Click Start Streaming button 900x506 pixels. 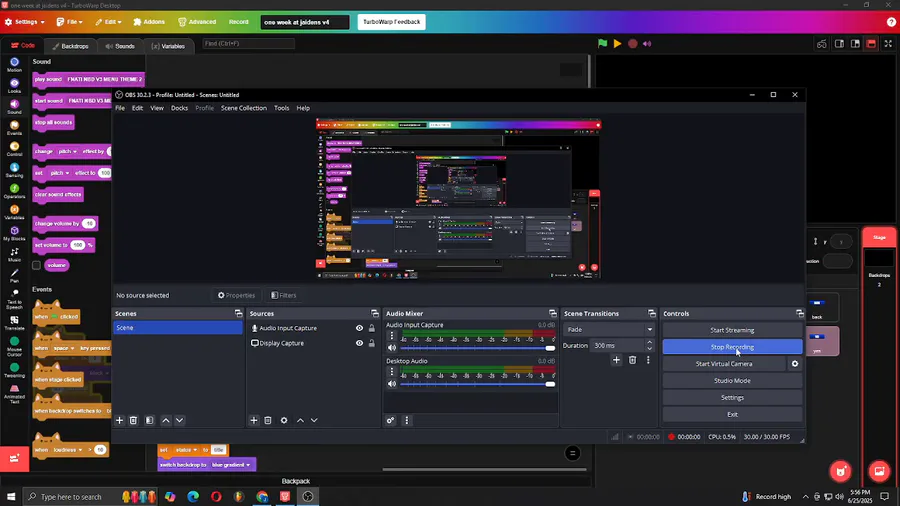[x=732, y=330]
